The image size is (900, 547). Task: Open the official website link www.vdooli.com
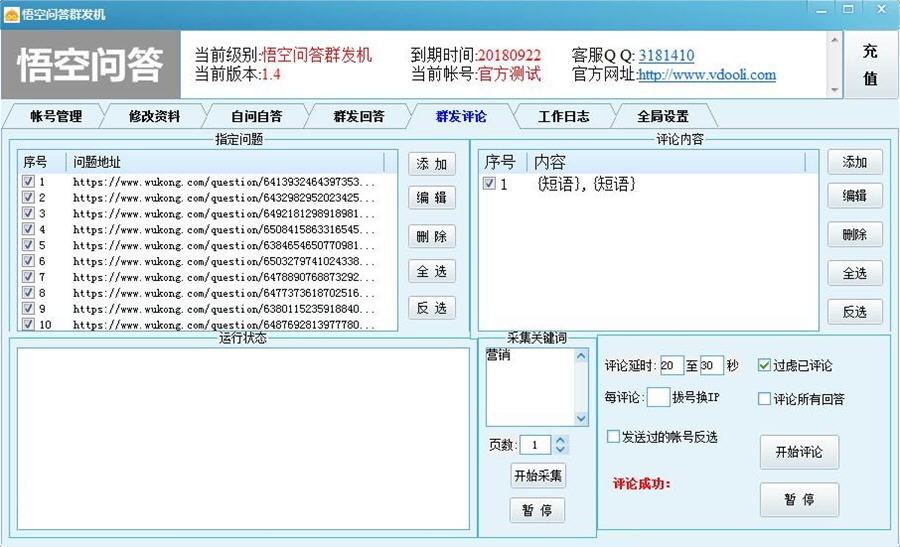tap(707, 75)
